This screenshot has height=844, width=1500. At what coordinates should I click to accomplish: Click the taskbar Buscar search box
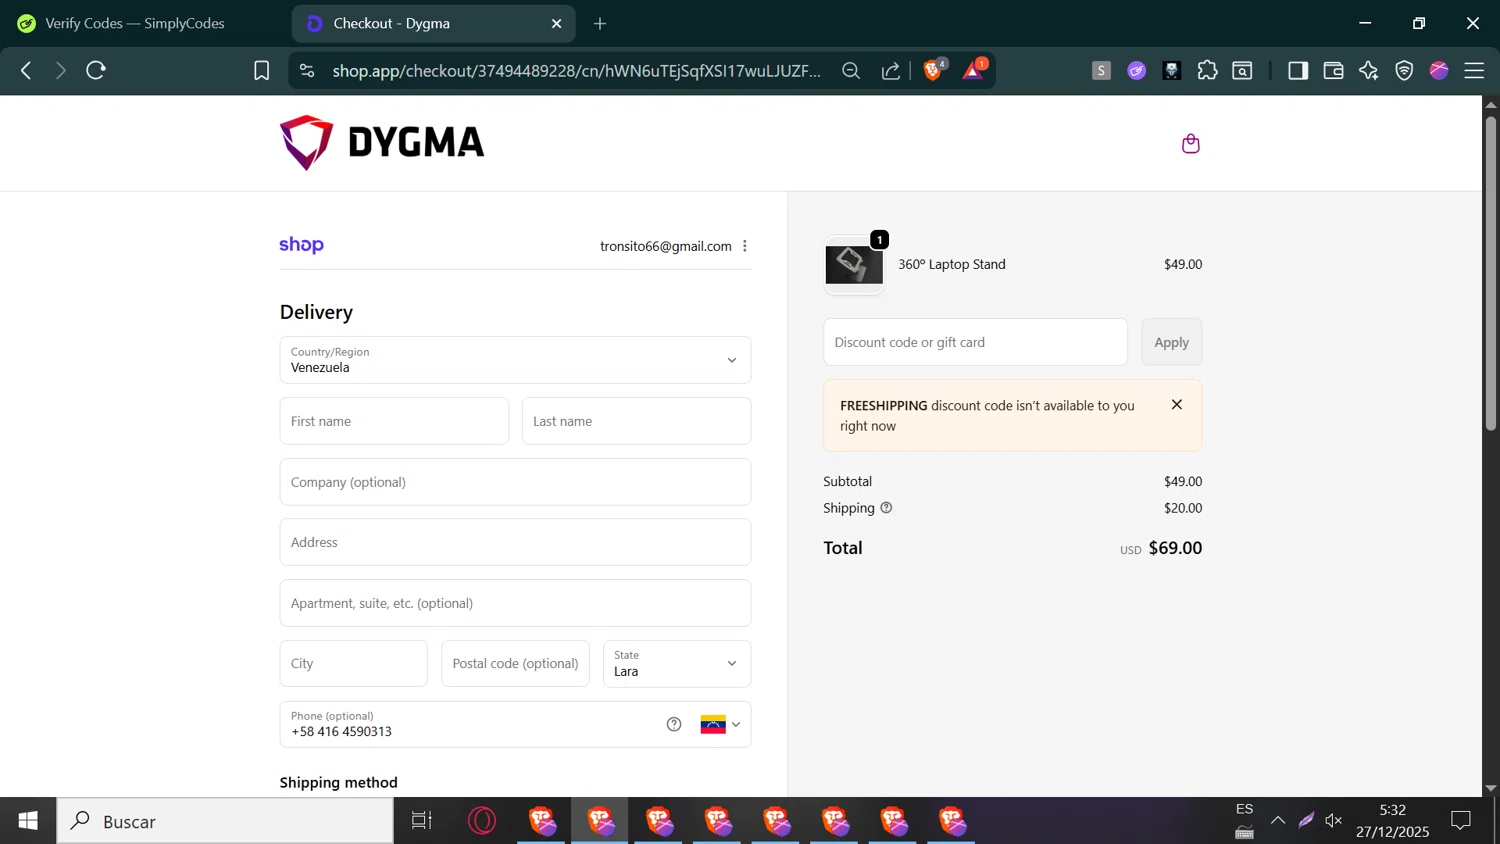coord(225,821)
